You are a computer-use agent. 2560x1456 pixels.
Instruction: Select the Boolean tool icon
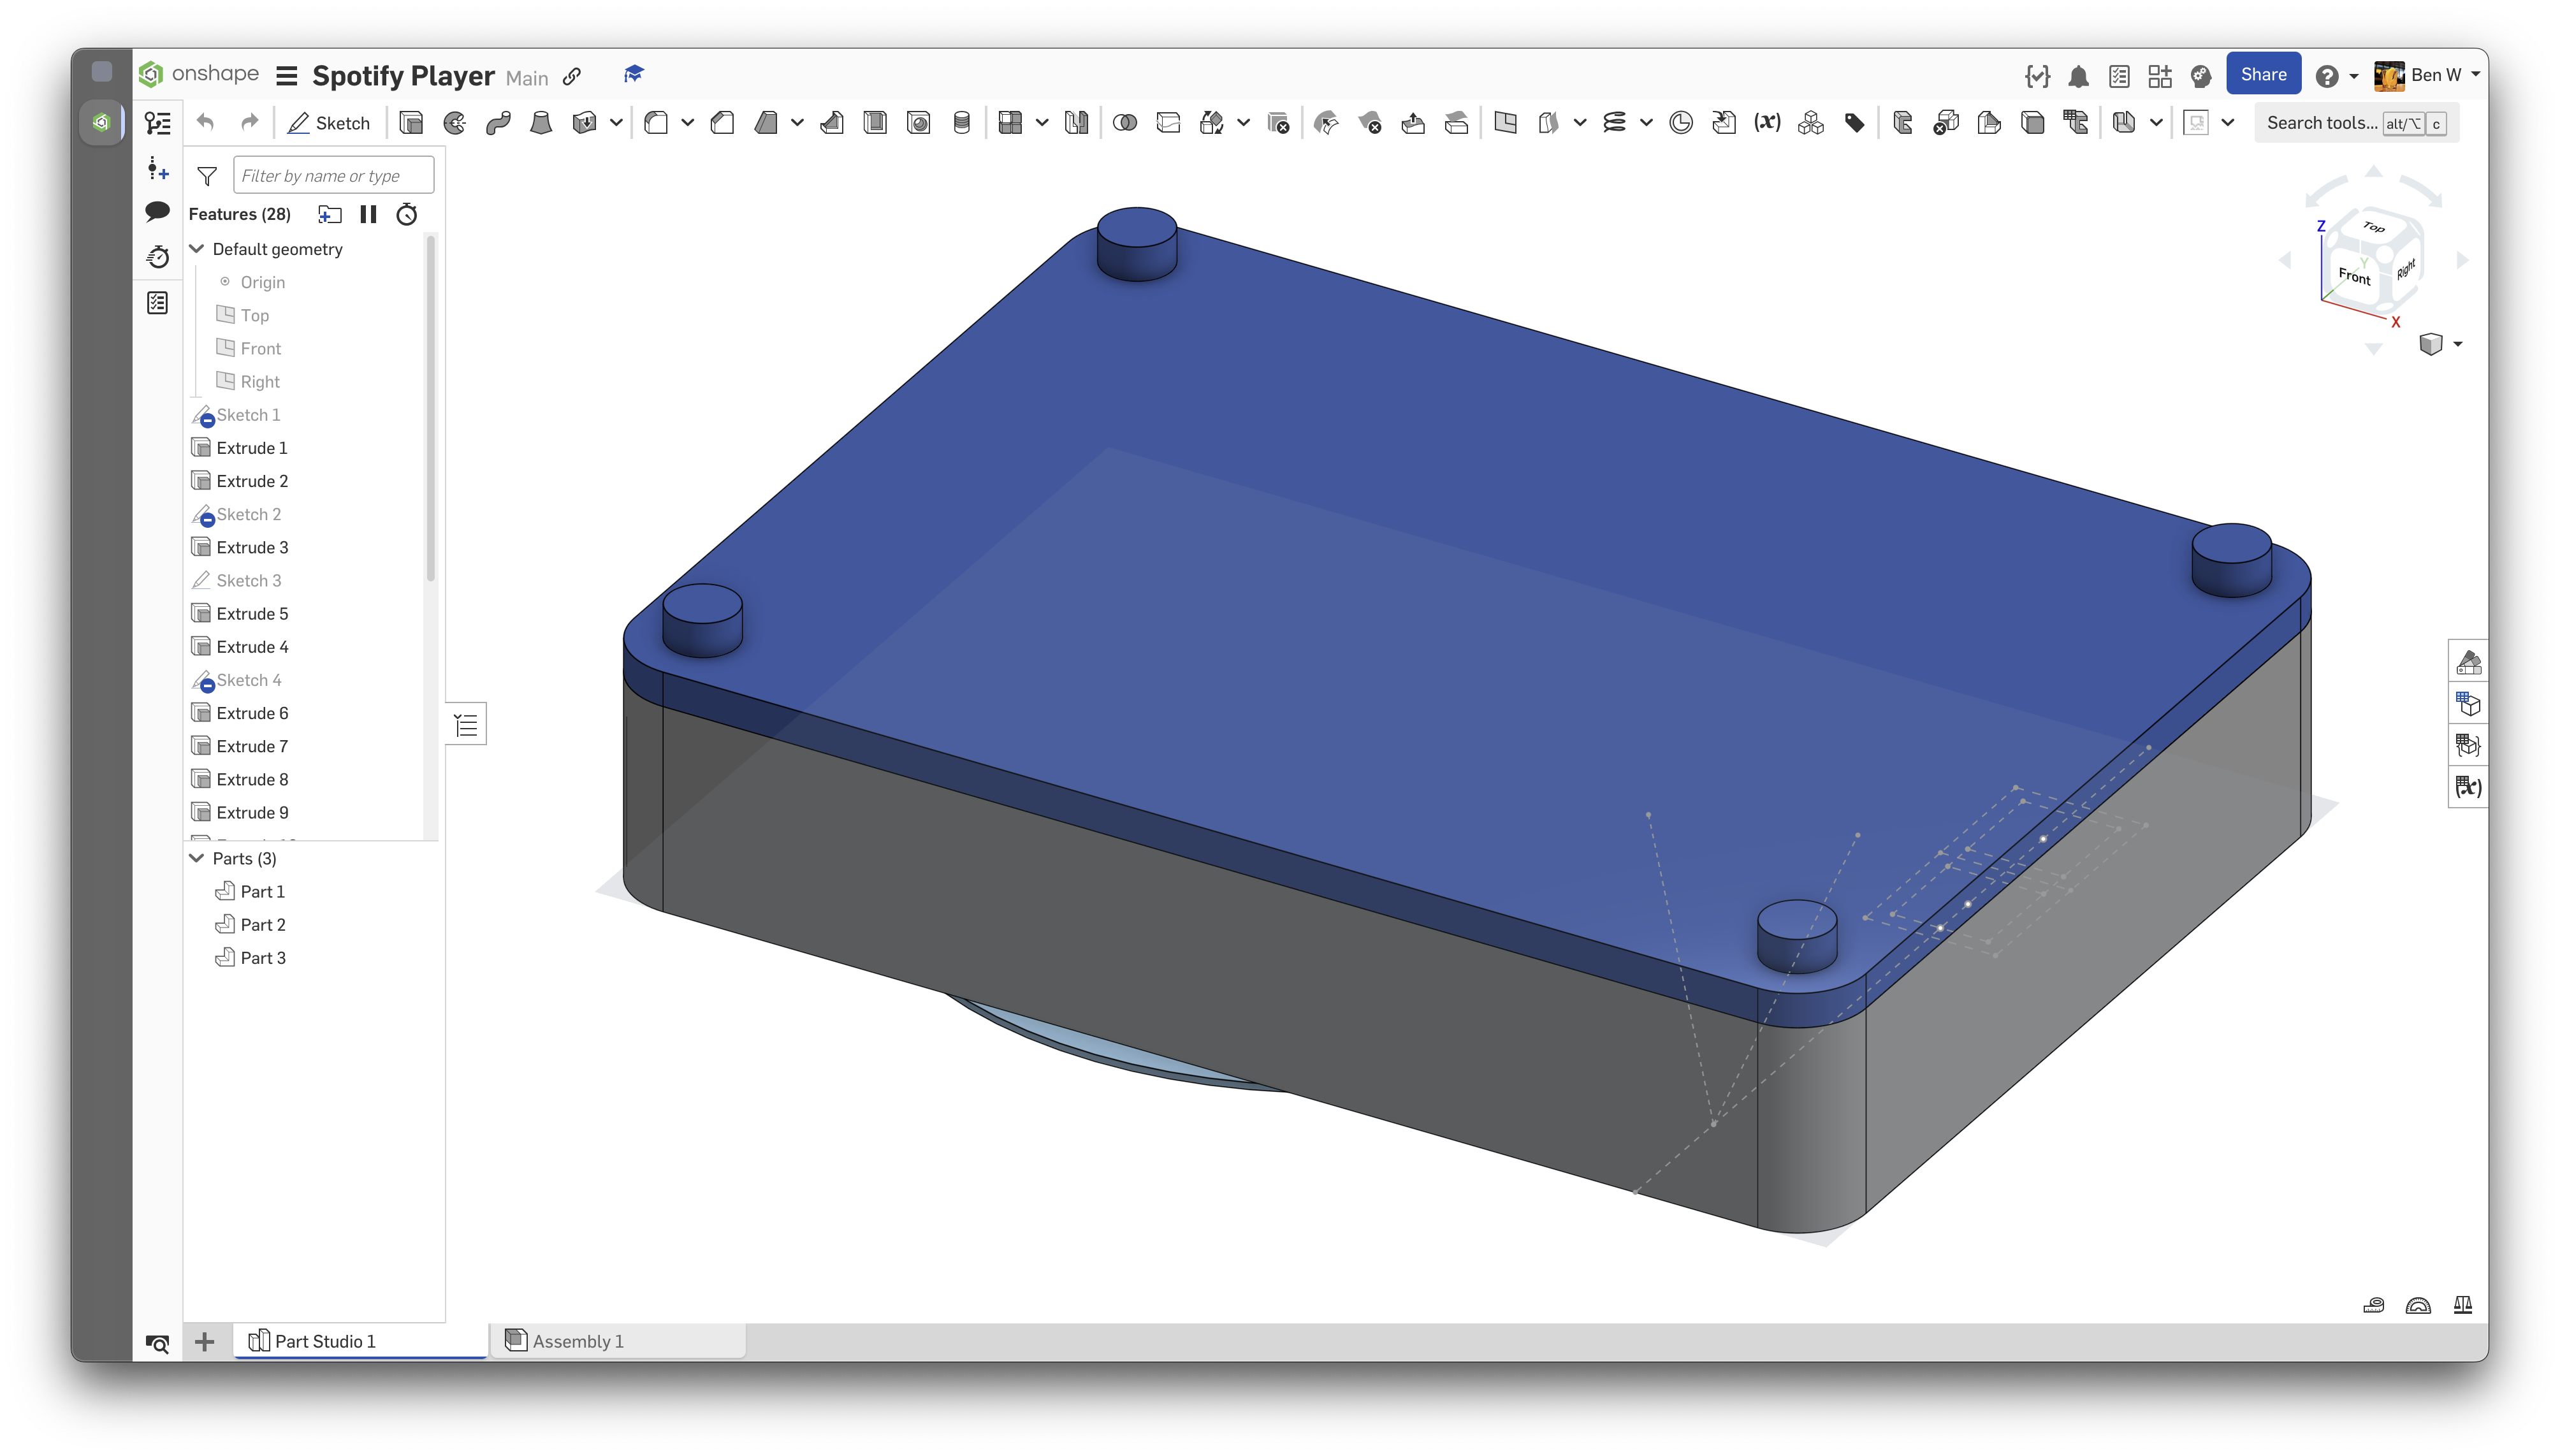pyautogui.click(x=1125, y=123)
